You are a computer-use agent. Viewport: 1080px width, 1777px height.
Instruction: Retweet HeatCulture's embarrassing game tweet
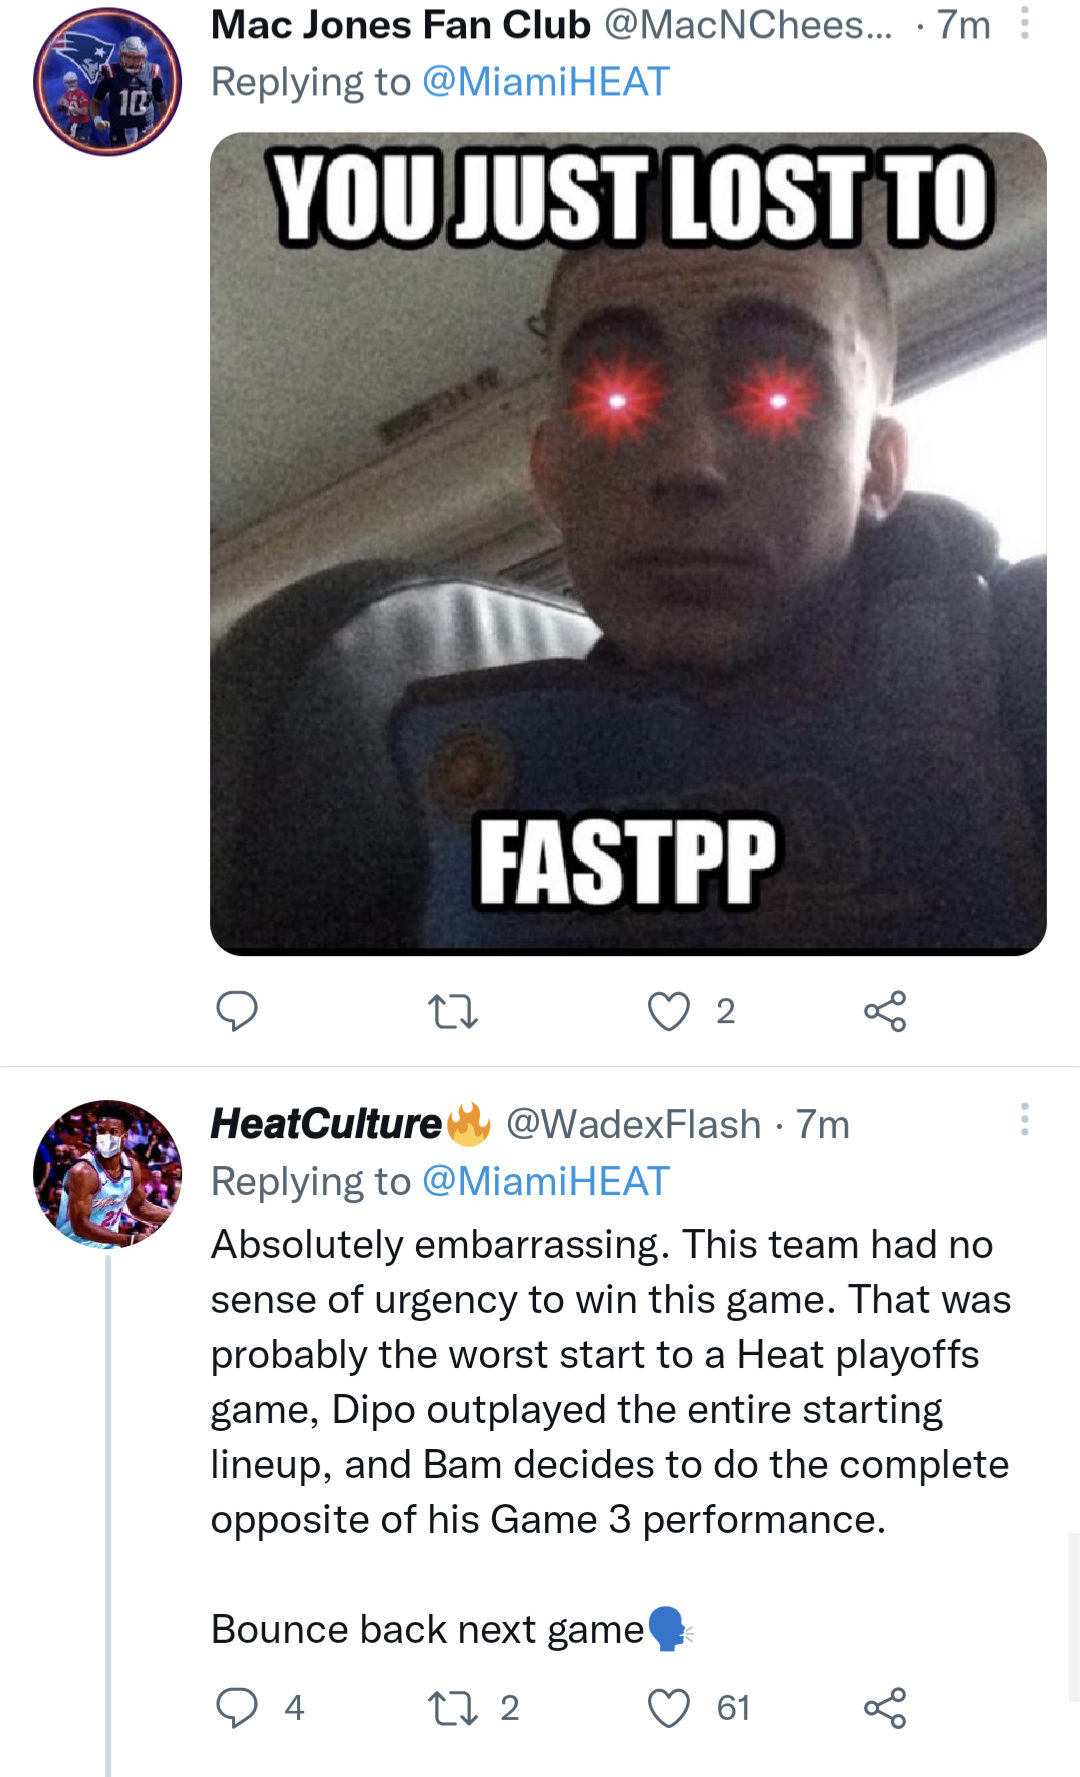point(452,1707)
